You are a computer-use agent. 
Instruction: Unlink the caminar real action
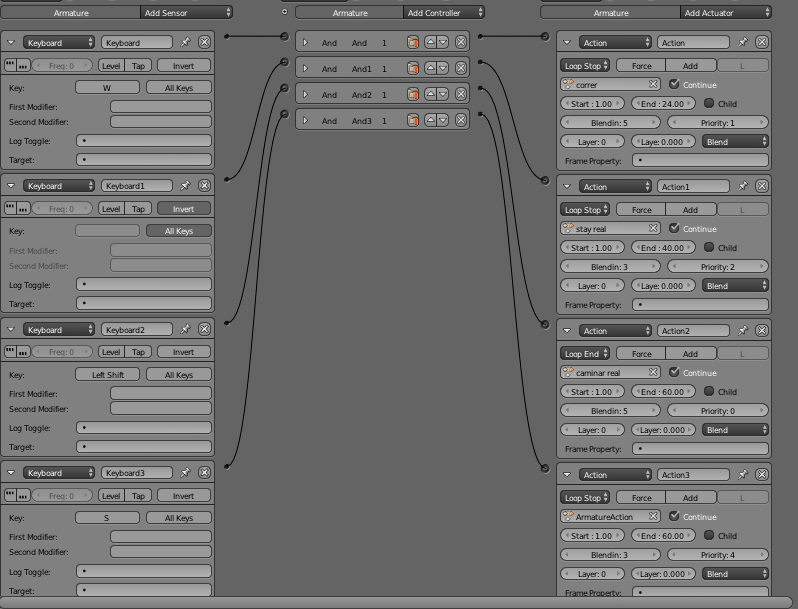653,372
